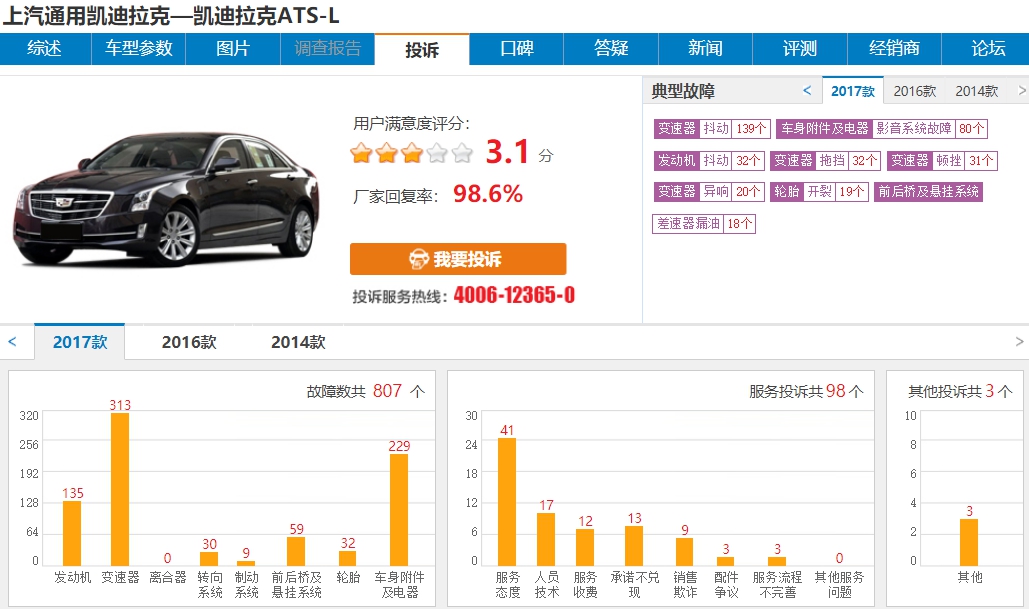Click the 承诺不兑现 bar showing 13
Image resolution: width=1029 pixels, height=609 pixels.
click(x=634, y=546)
